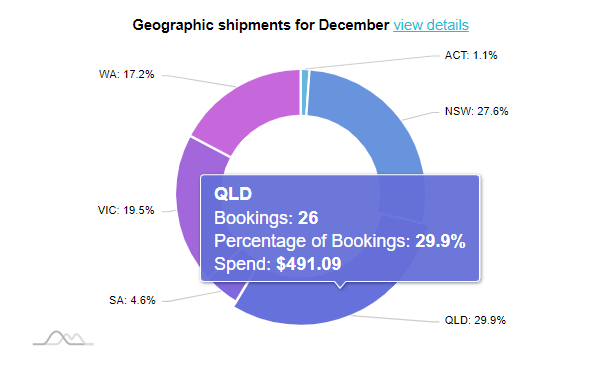Viewport: 599px width, 366px height.
Task: Click the Bookings: 26 tooltip line
Action: tap(266, 218)
